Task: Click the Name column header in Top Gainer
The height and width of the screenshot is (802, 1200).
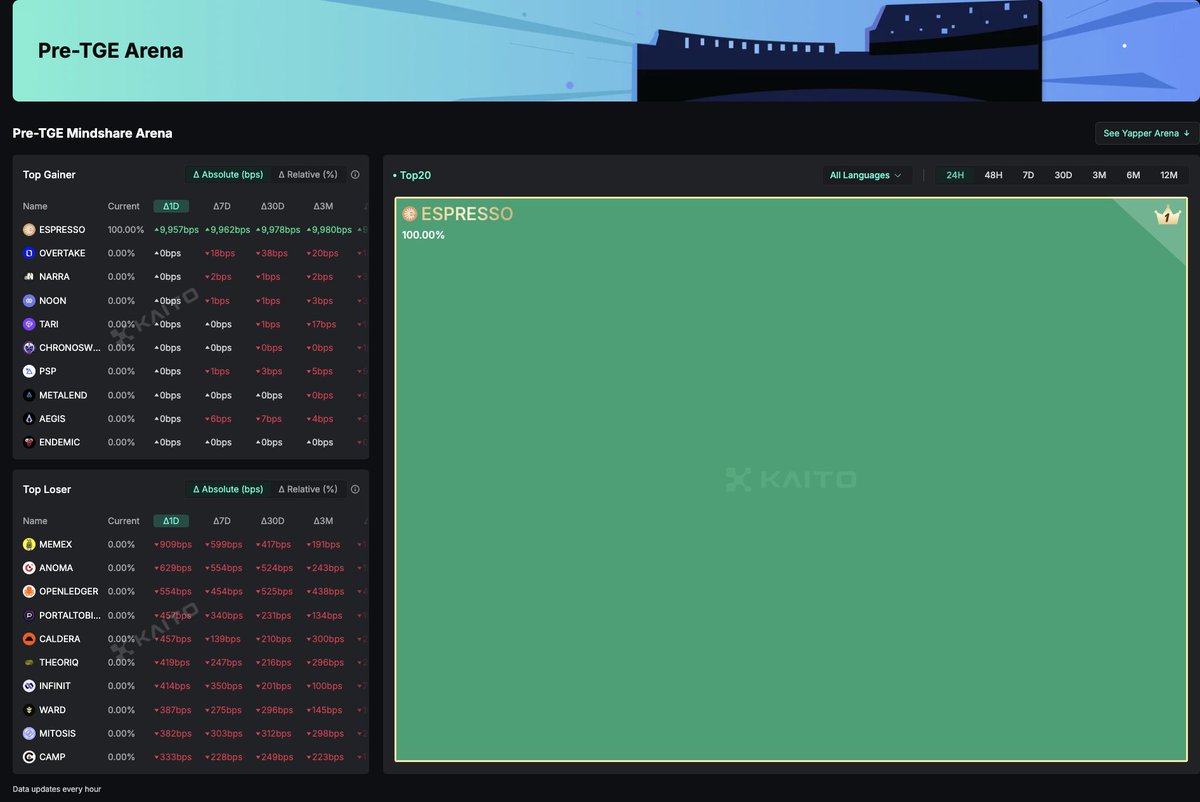Action: (x=35, y=206)
